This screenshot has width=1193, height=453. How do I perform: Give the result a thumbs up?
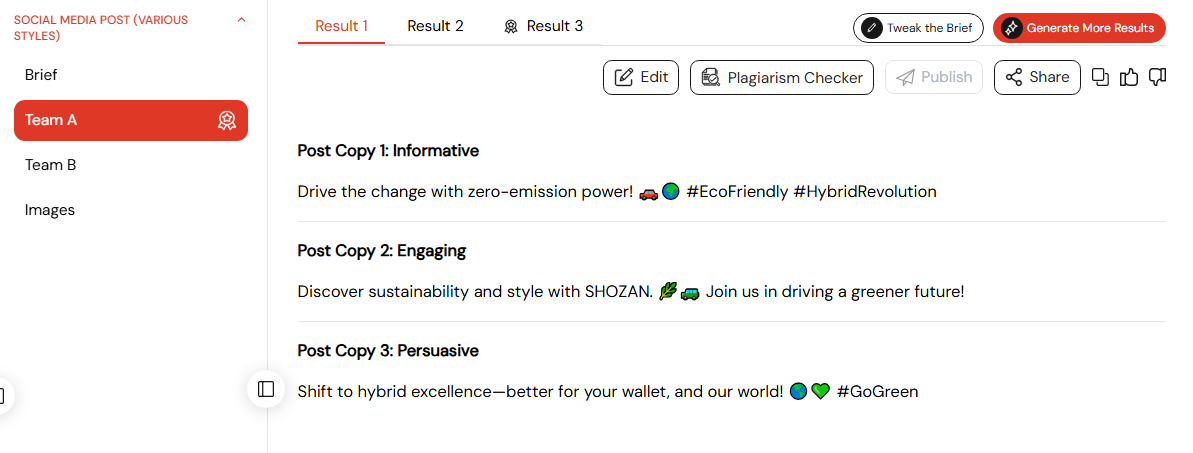1129,77
